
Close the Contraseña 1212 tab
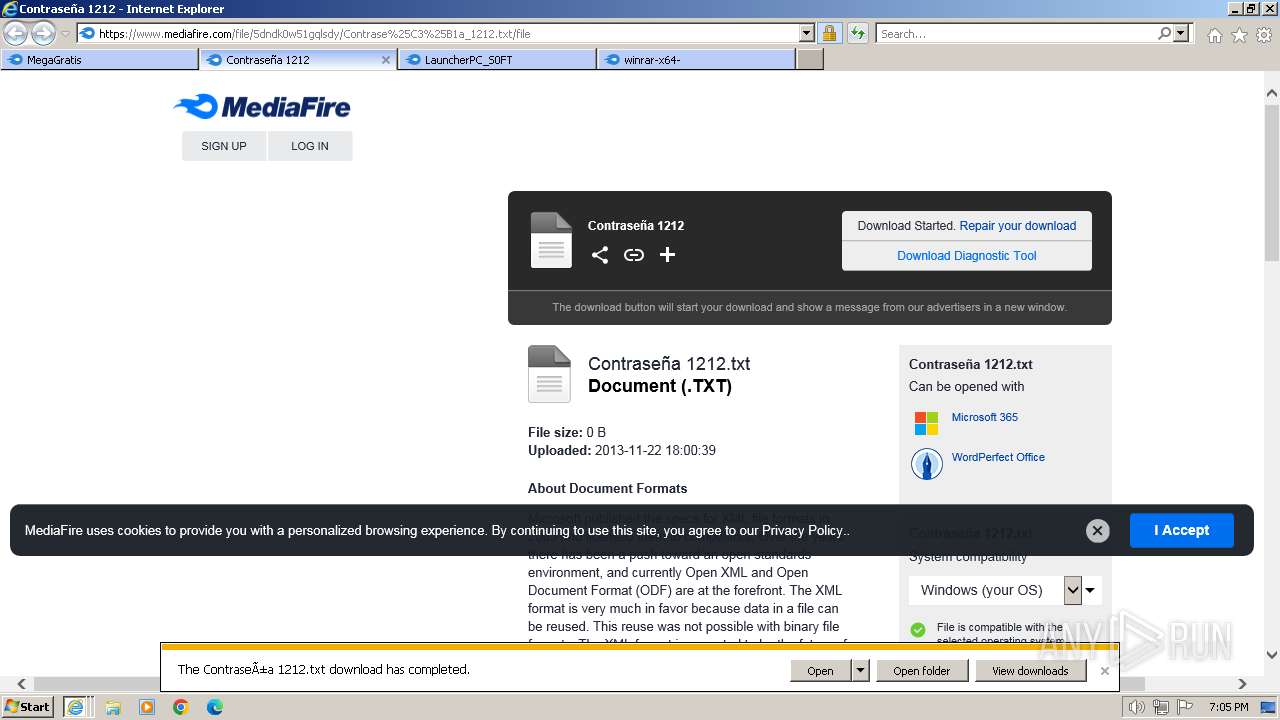coord(386,60)
